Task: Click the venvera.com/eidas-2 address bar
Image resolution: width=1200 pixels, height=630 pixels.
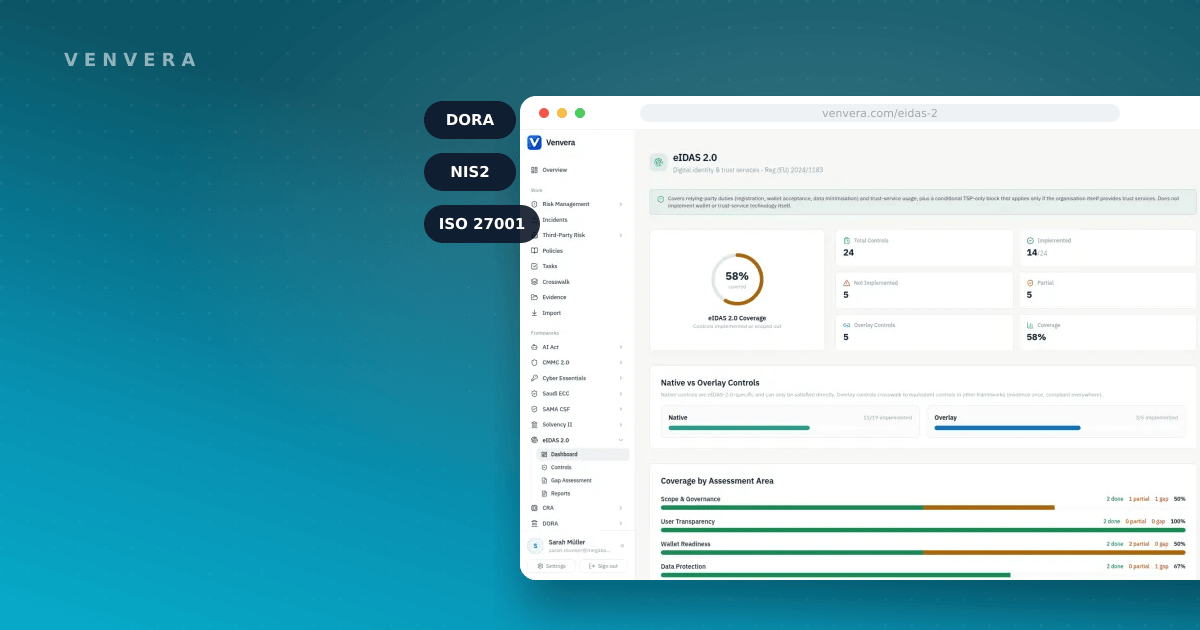Action: pos(880,113)
